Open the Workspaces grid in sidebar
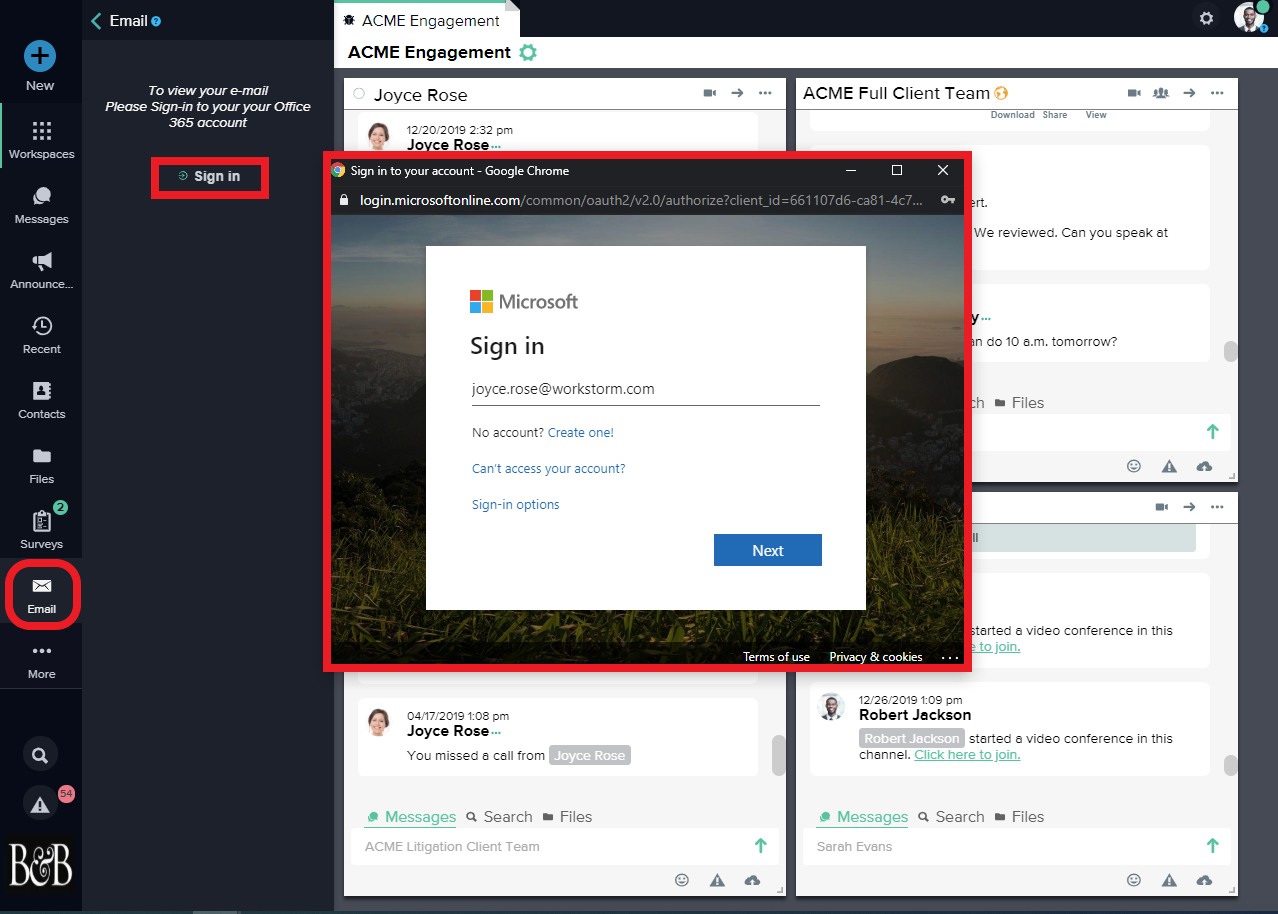Viewport: 1278px width, 914px height. coord(41,132)
